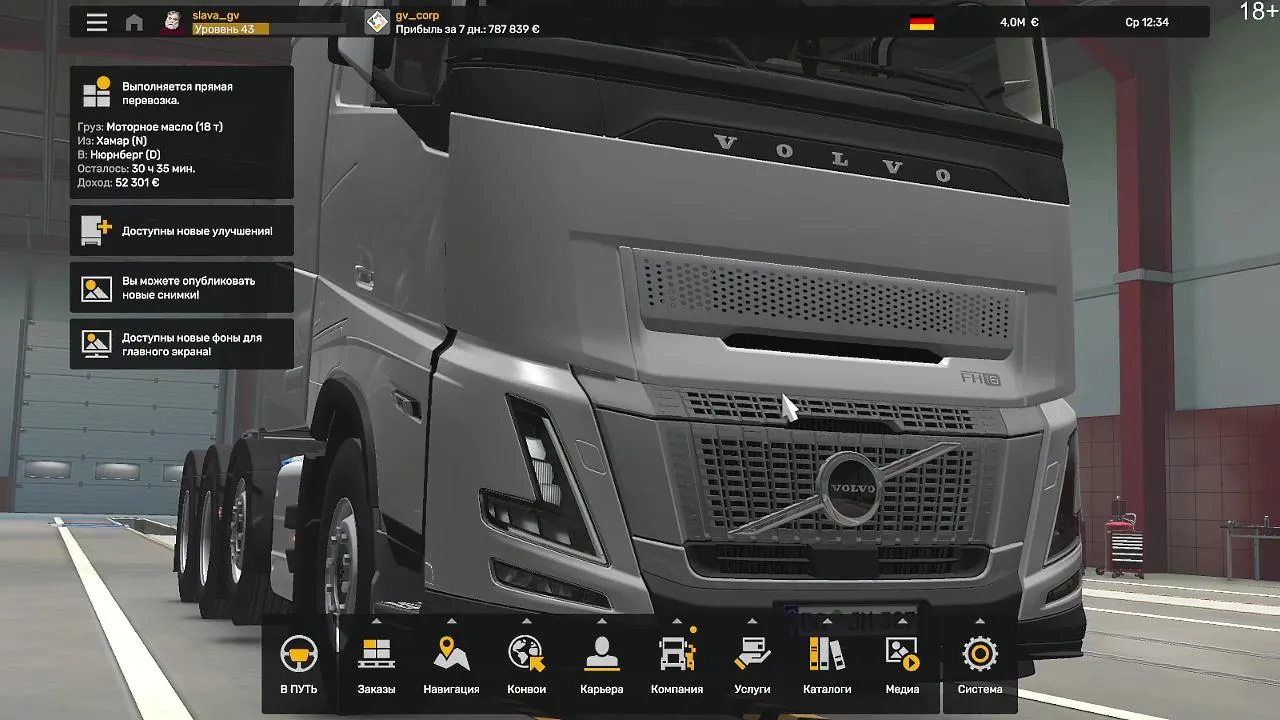The height and width of the screenshot is (720, 1280).
Task: Open slava_gv player avatar profile
Action: tap(172, 22)
